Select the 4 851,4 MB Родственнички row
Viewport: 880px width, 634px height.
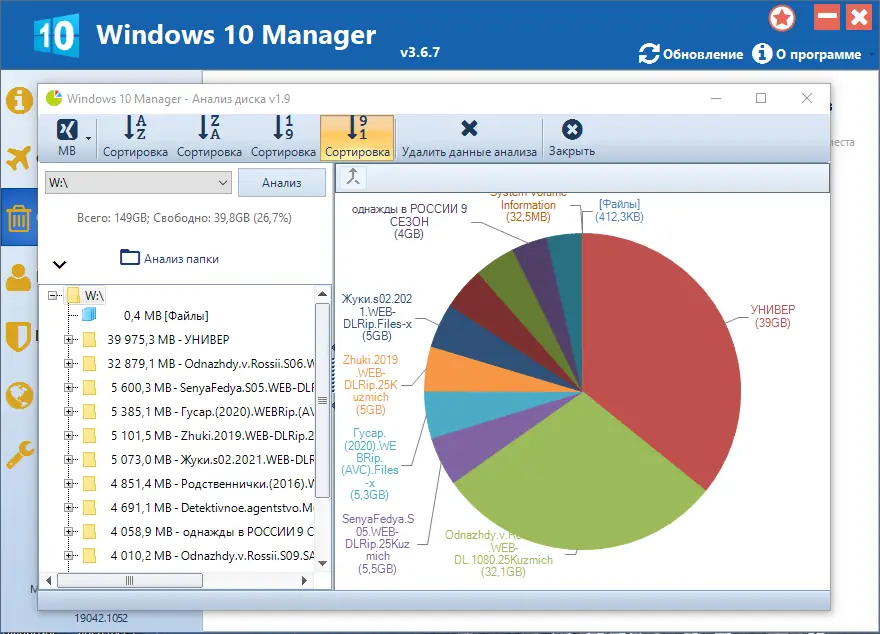(212, 484)
